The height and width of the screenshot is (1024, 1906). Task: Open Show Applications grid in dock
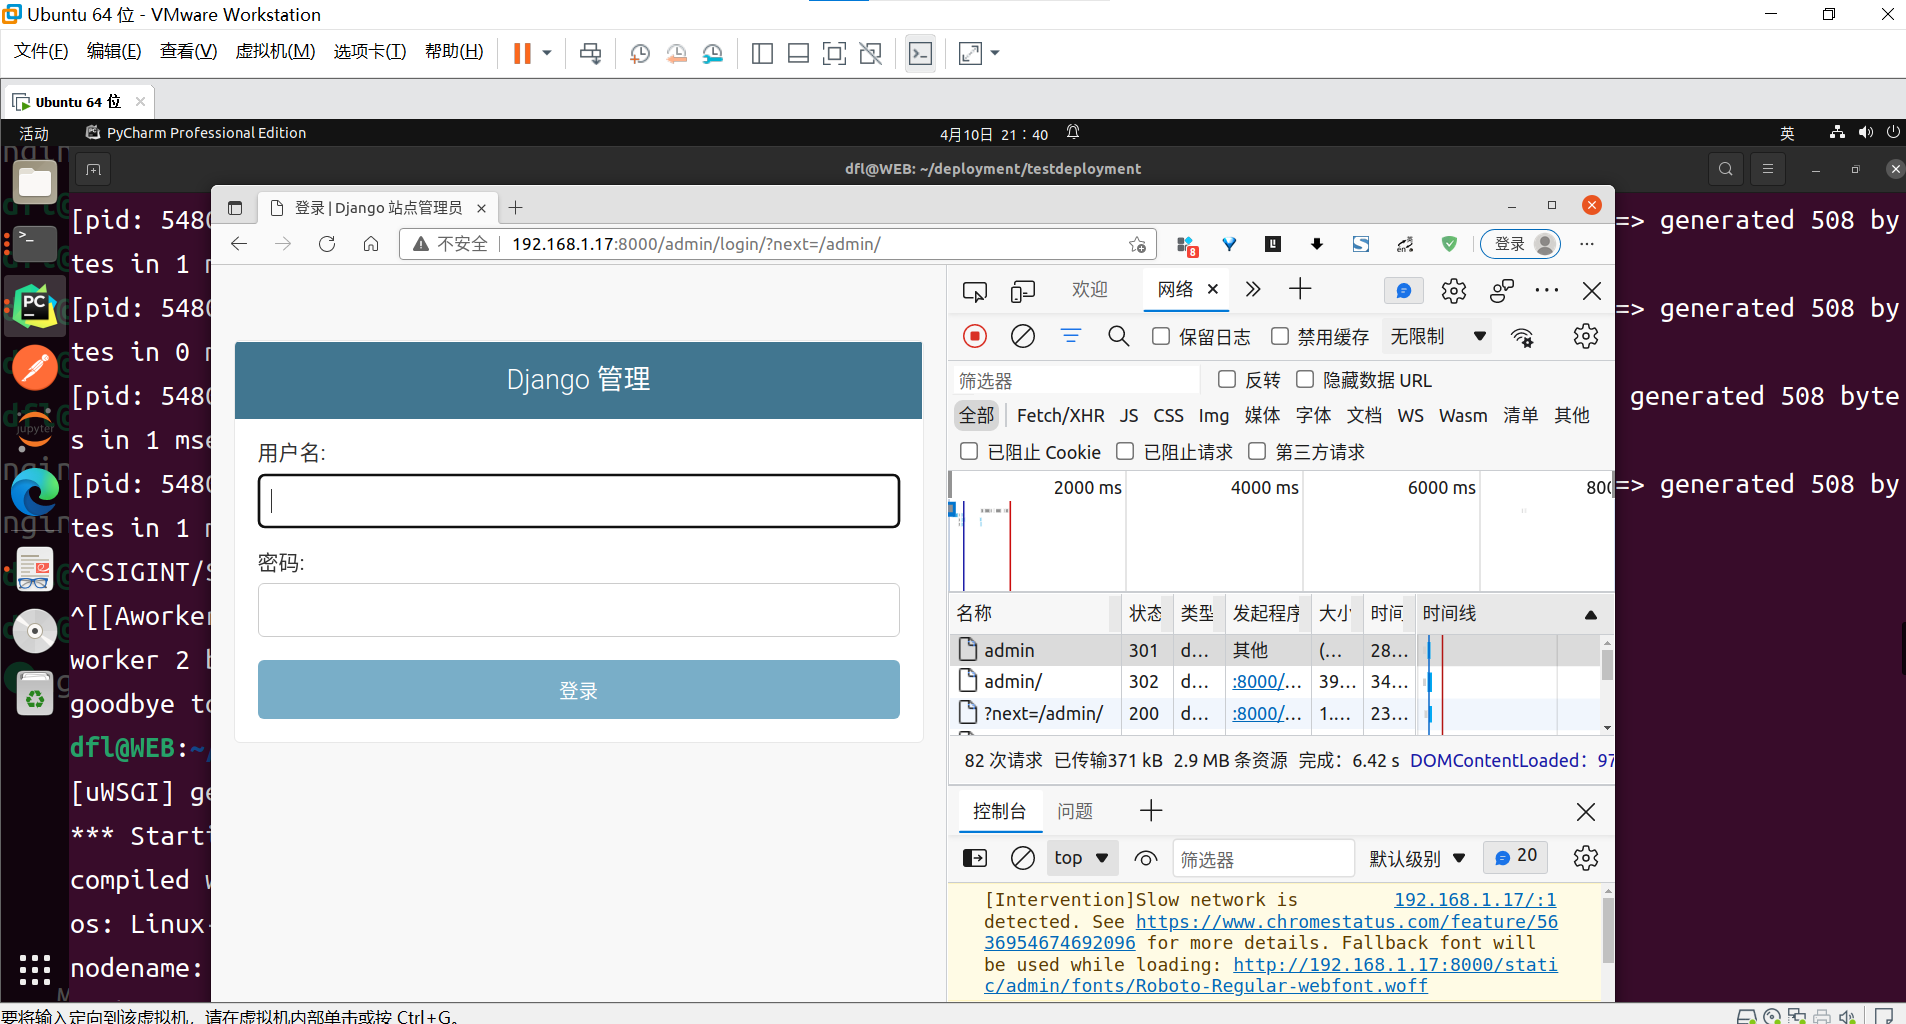(x=35, y=970)
